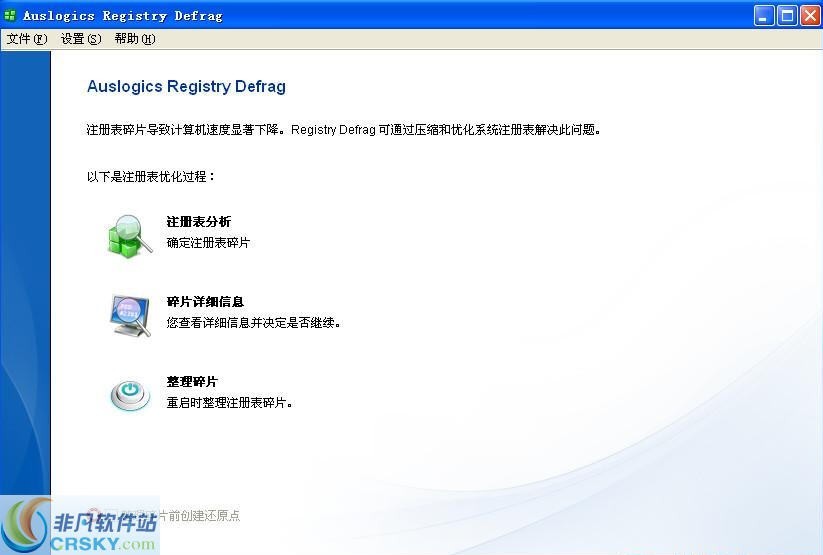Click the fragment details monitor icon

click(131, 315)
